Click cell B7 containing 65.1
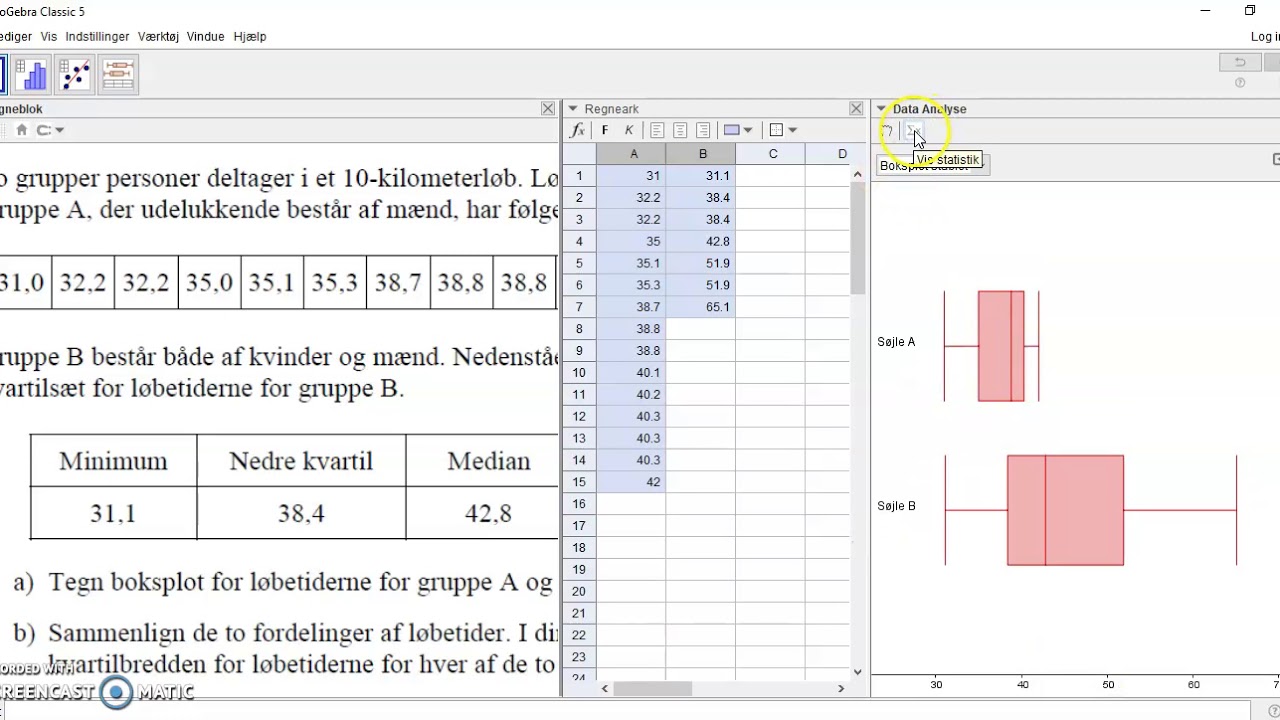 click(x=701, y=307)
